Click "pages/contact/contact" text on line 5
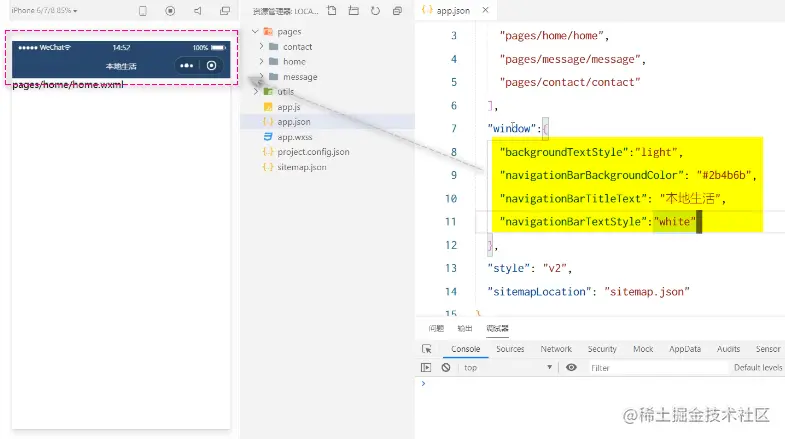The width and height of the screenshot is (785, 439). [x=570, y=82]
